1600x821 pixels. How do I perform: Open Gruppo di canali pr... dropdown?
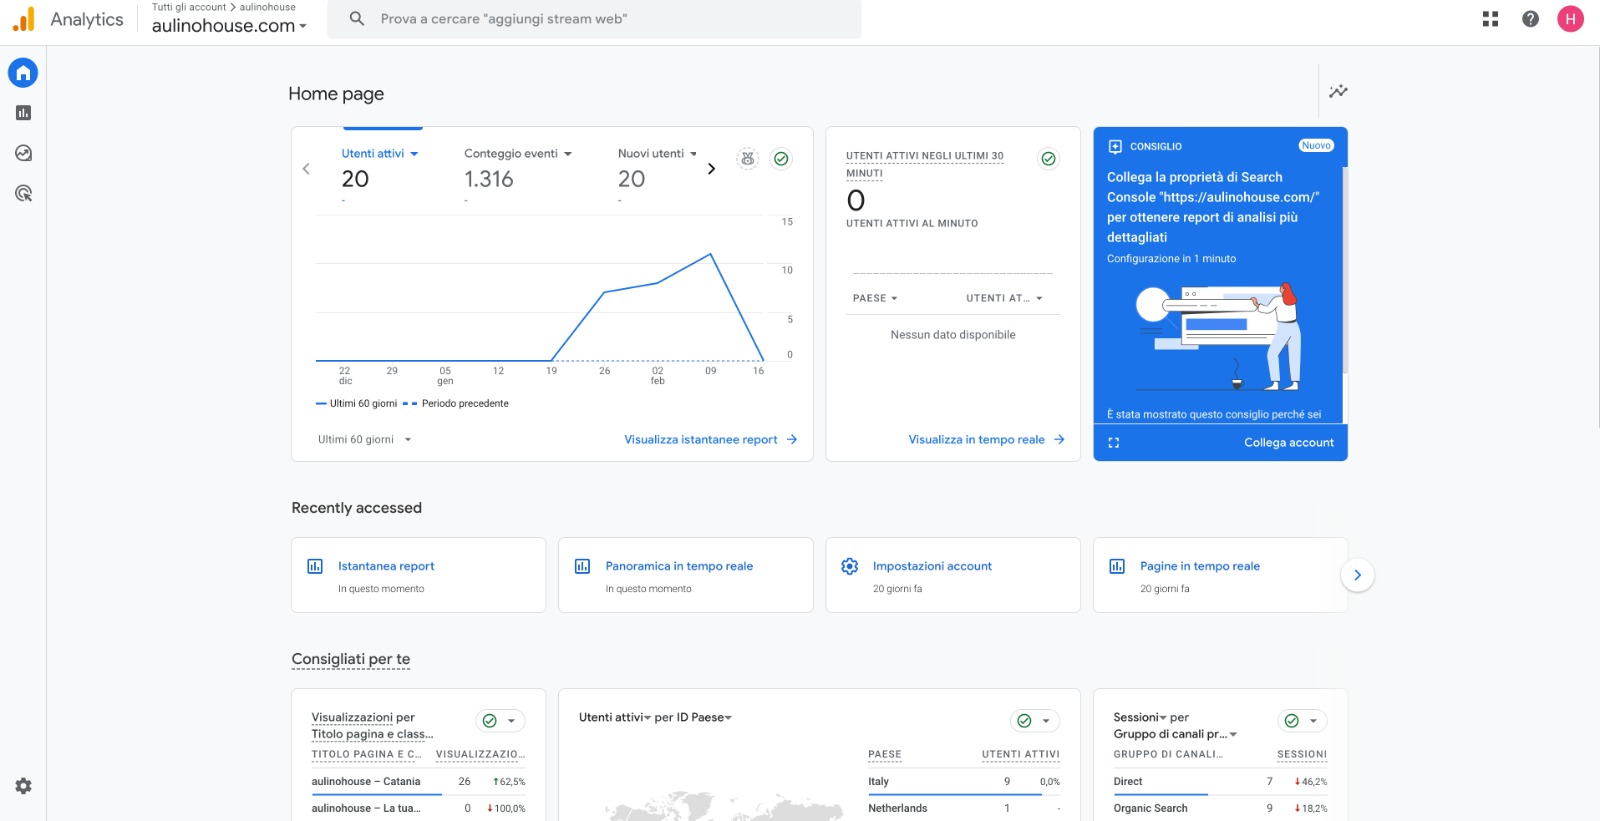click(1175, 734)
